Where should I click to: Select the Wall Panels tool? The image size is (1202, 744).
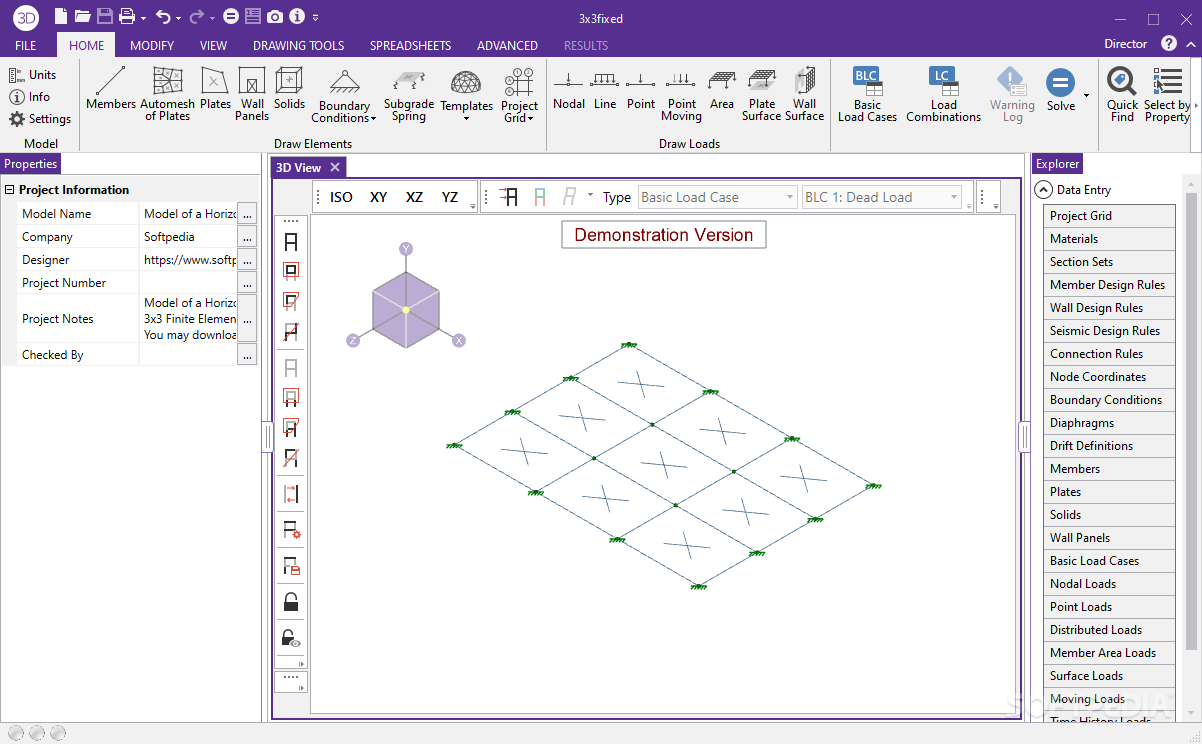click(251, 95)
